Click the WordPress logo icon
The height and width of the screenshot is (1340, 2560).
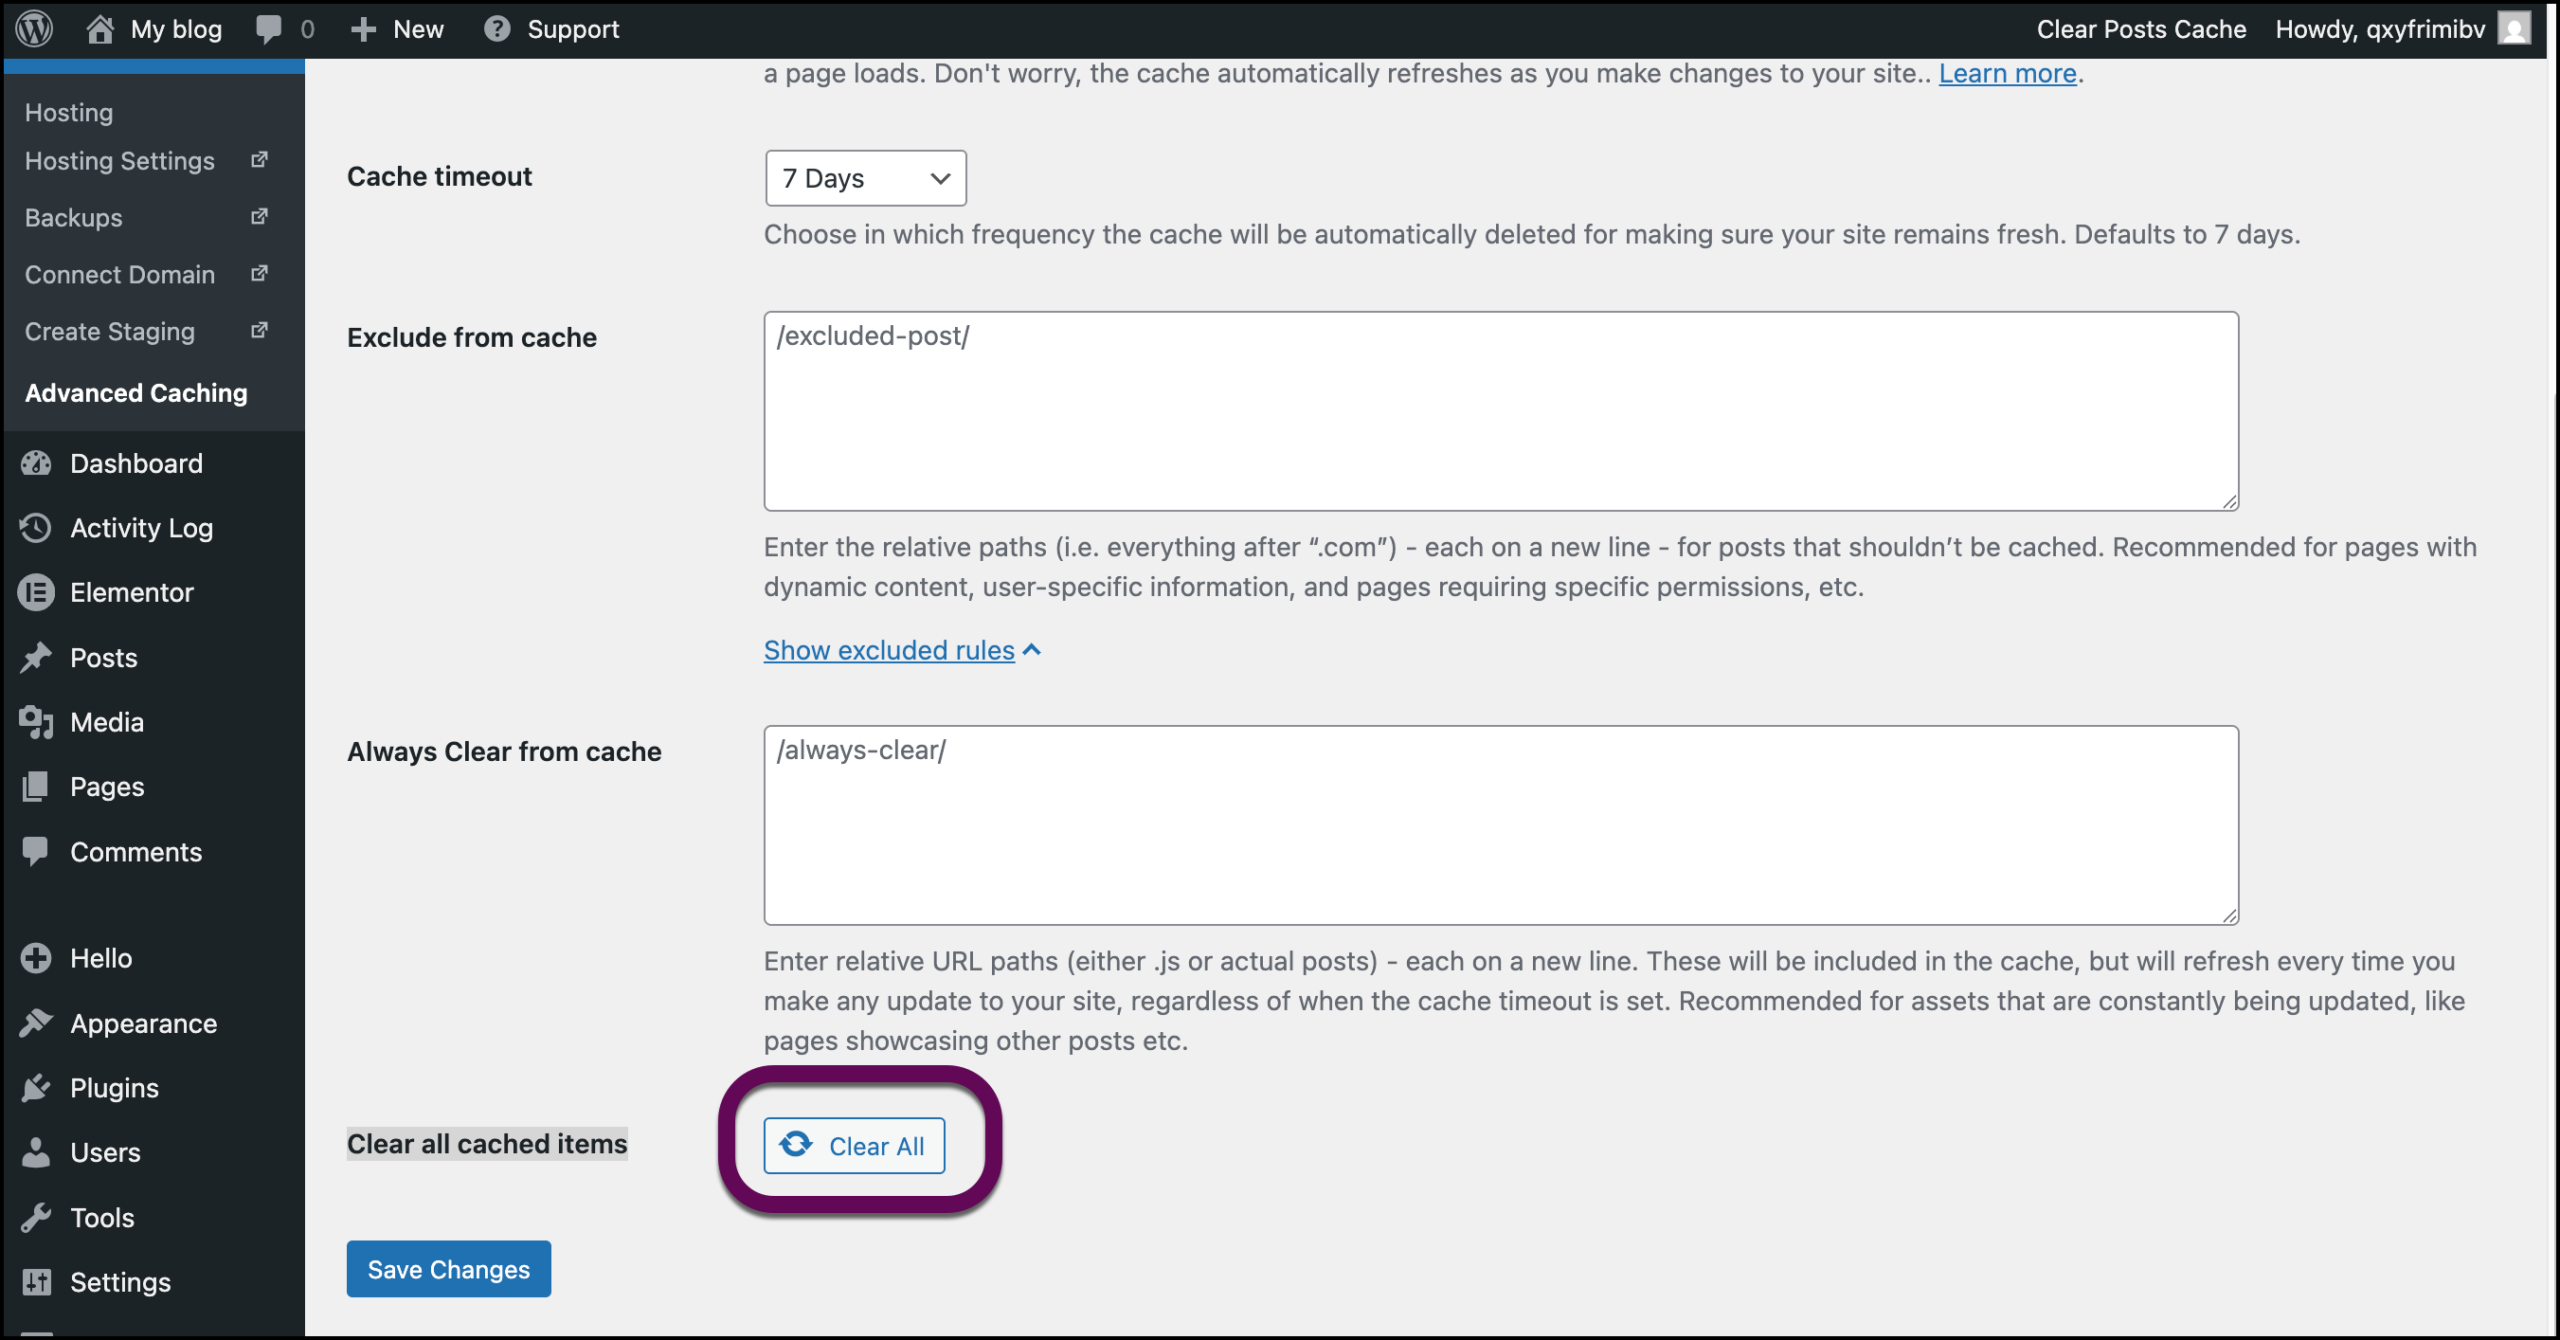point(35,29)
